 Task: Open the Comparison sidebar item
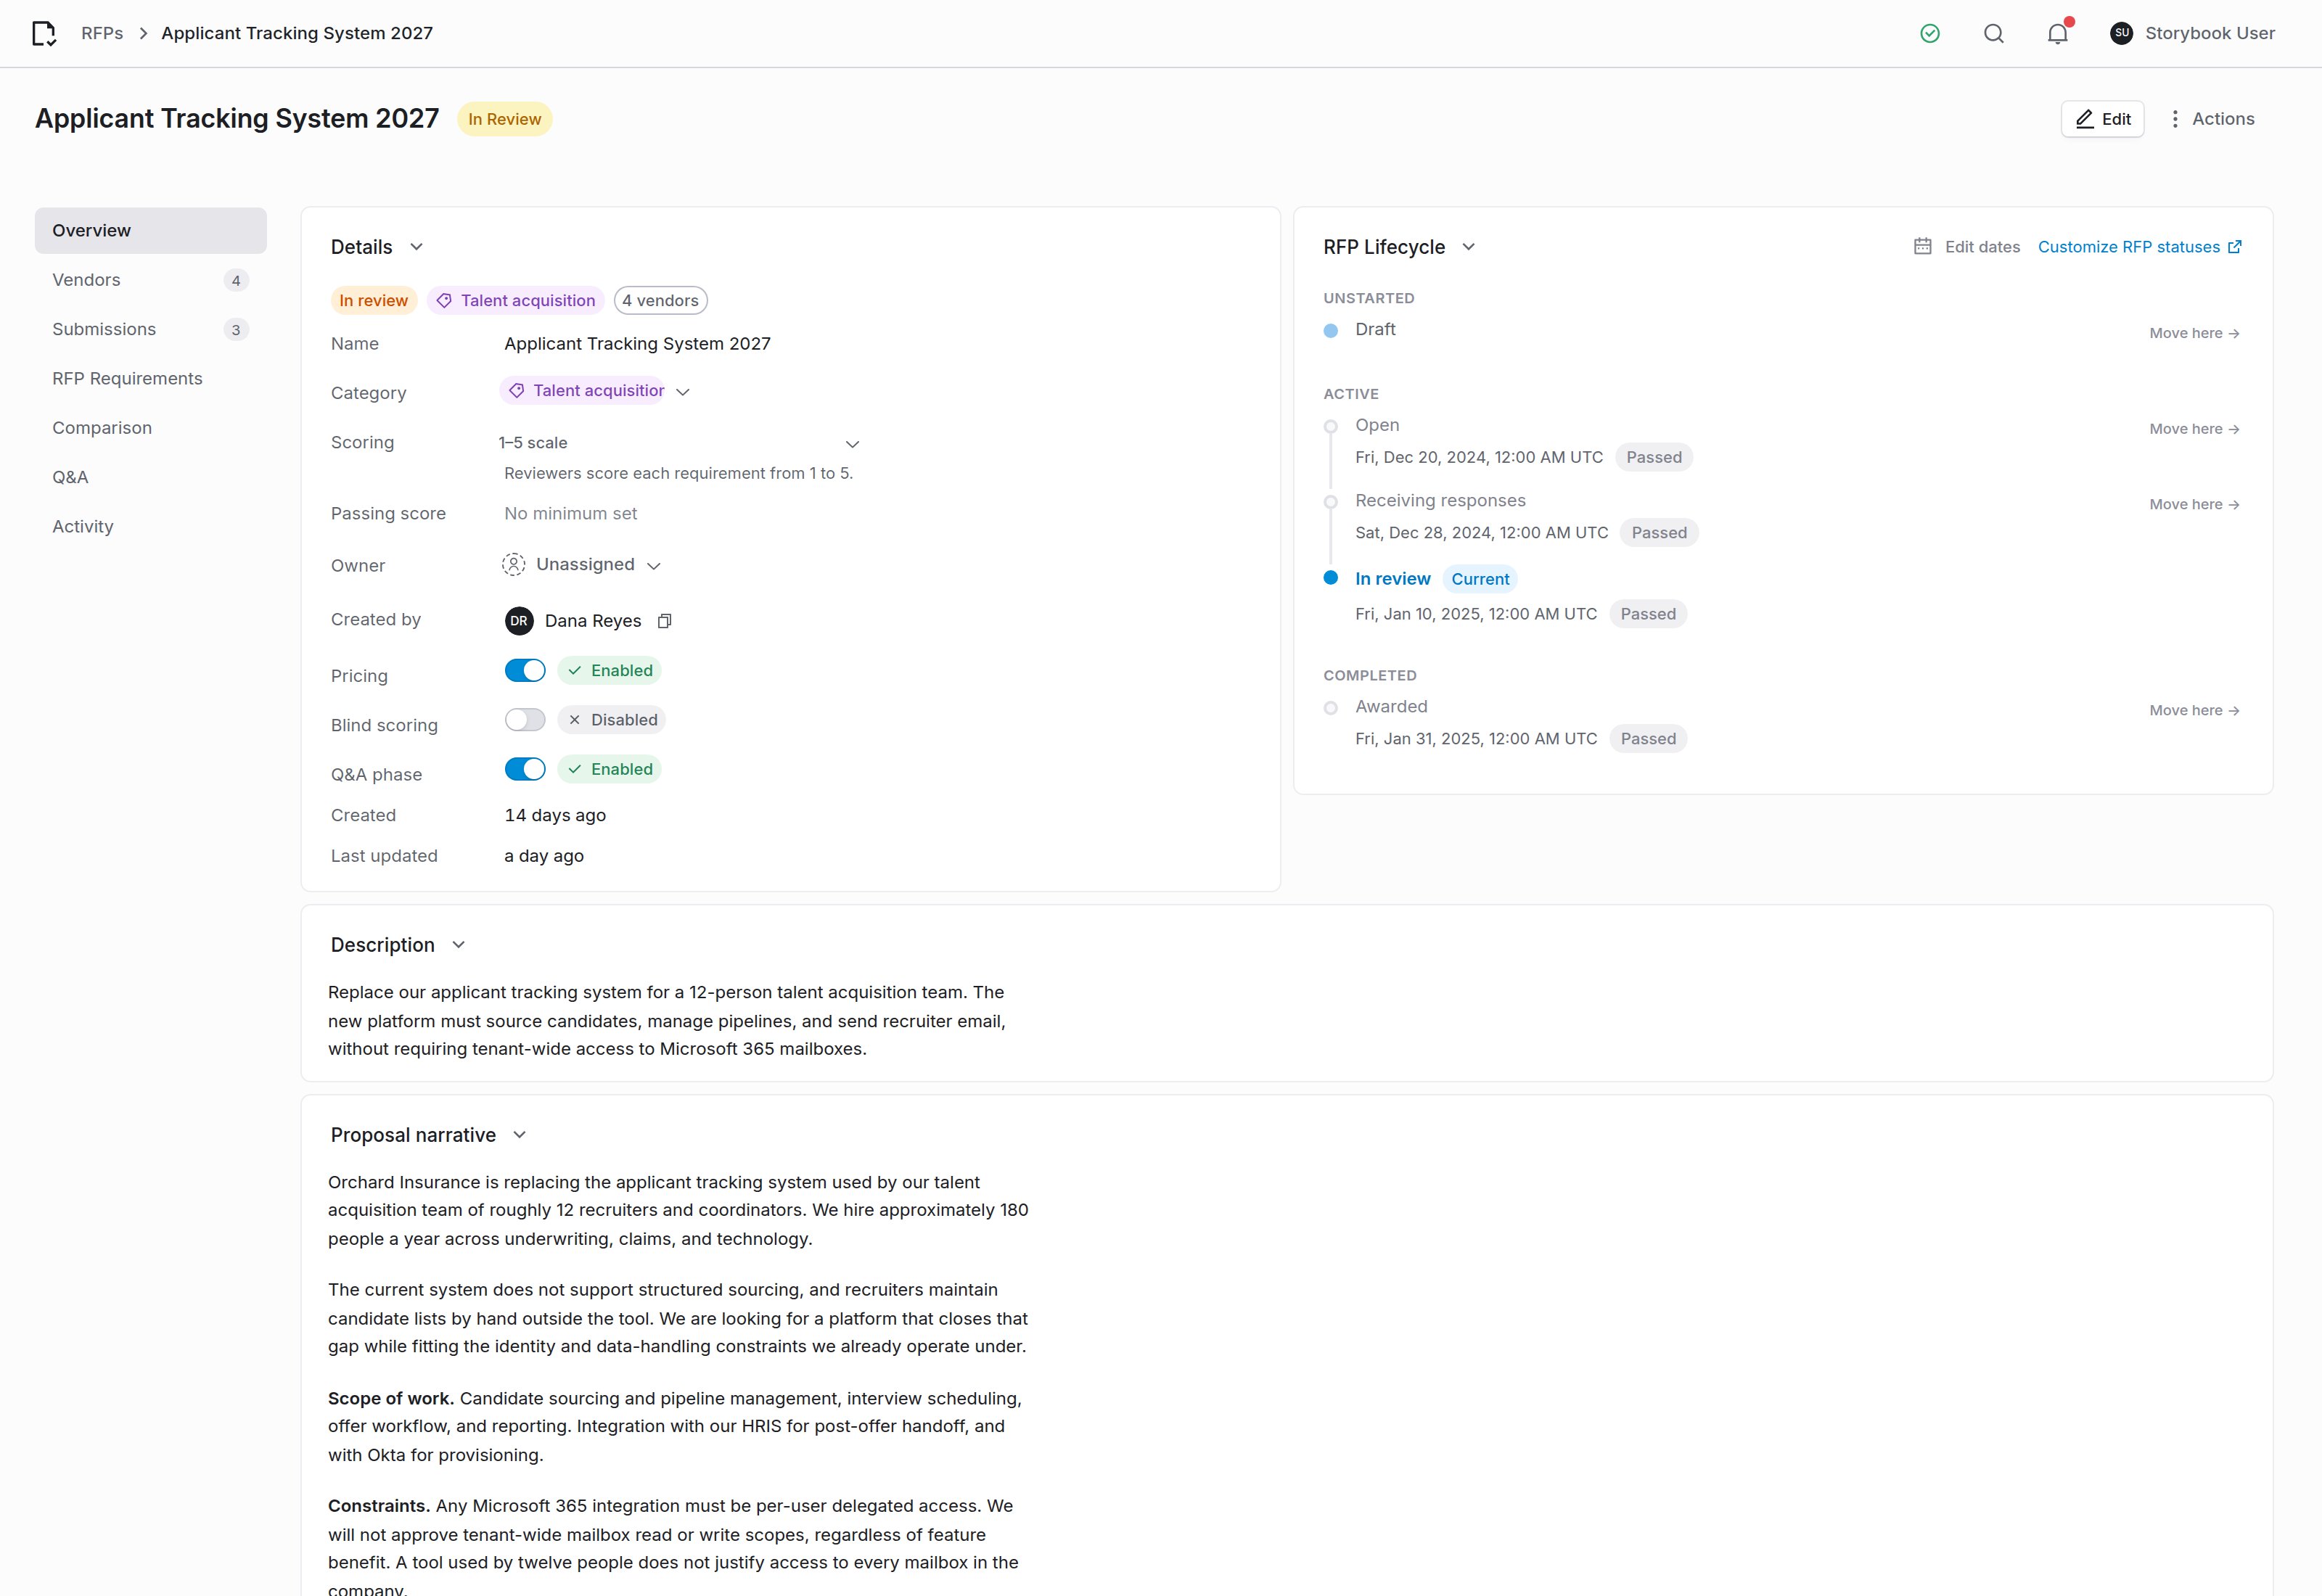click(x=151, y=428)
